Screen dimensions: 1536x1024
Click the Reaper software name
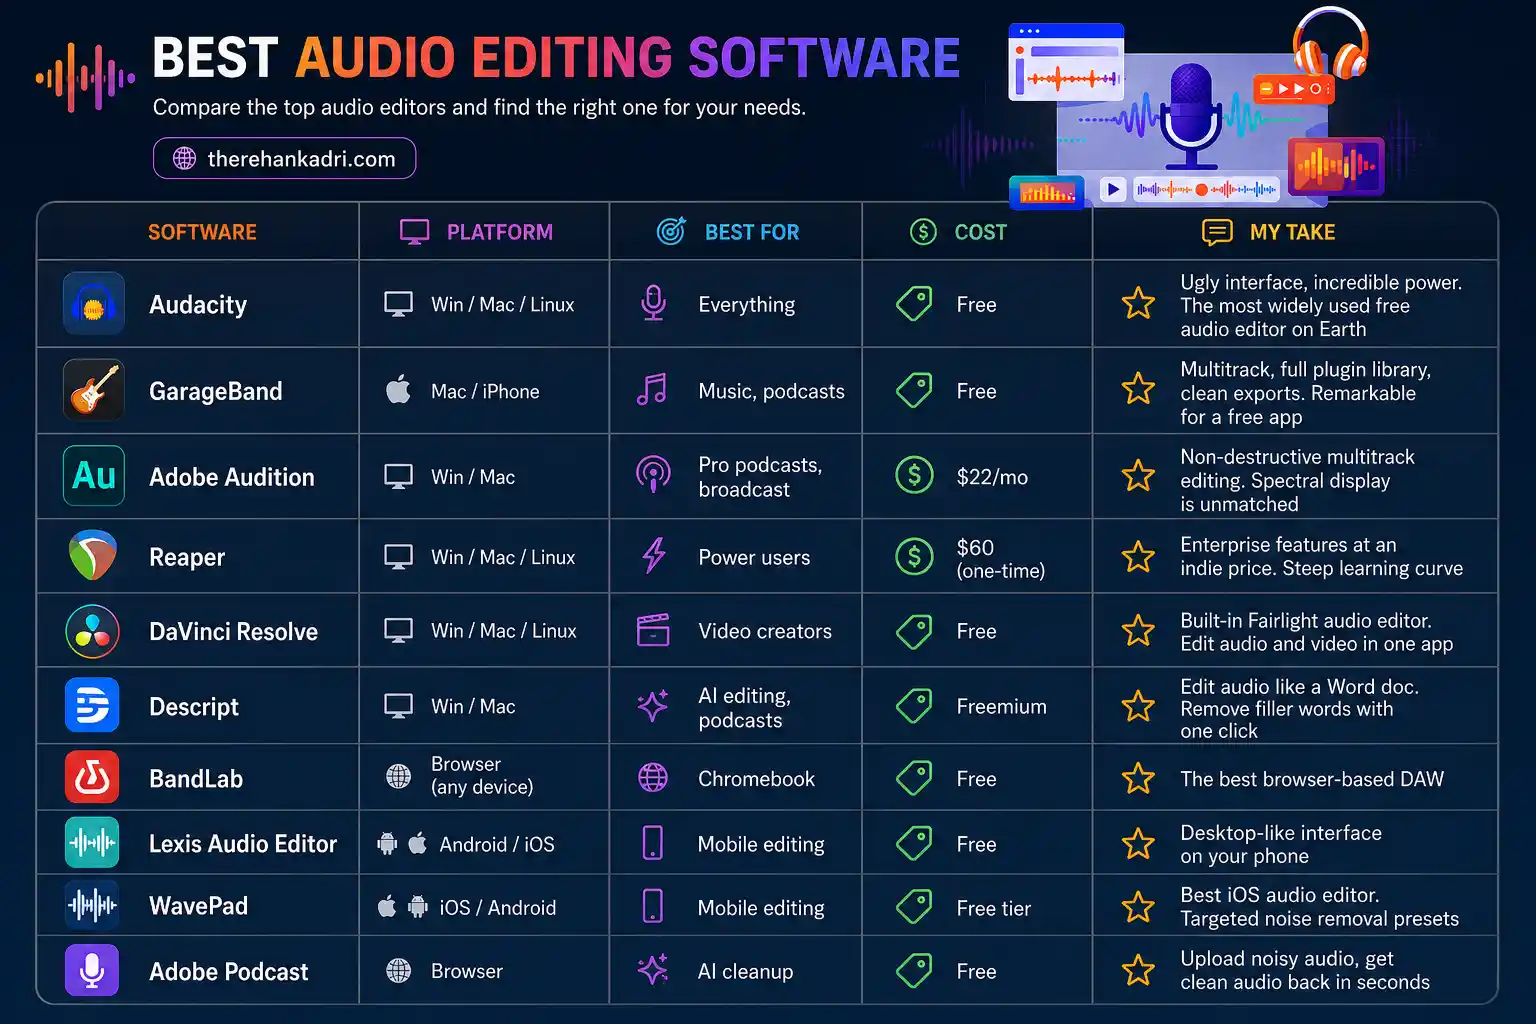187,557
